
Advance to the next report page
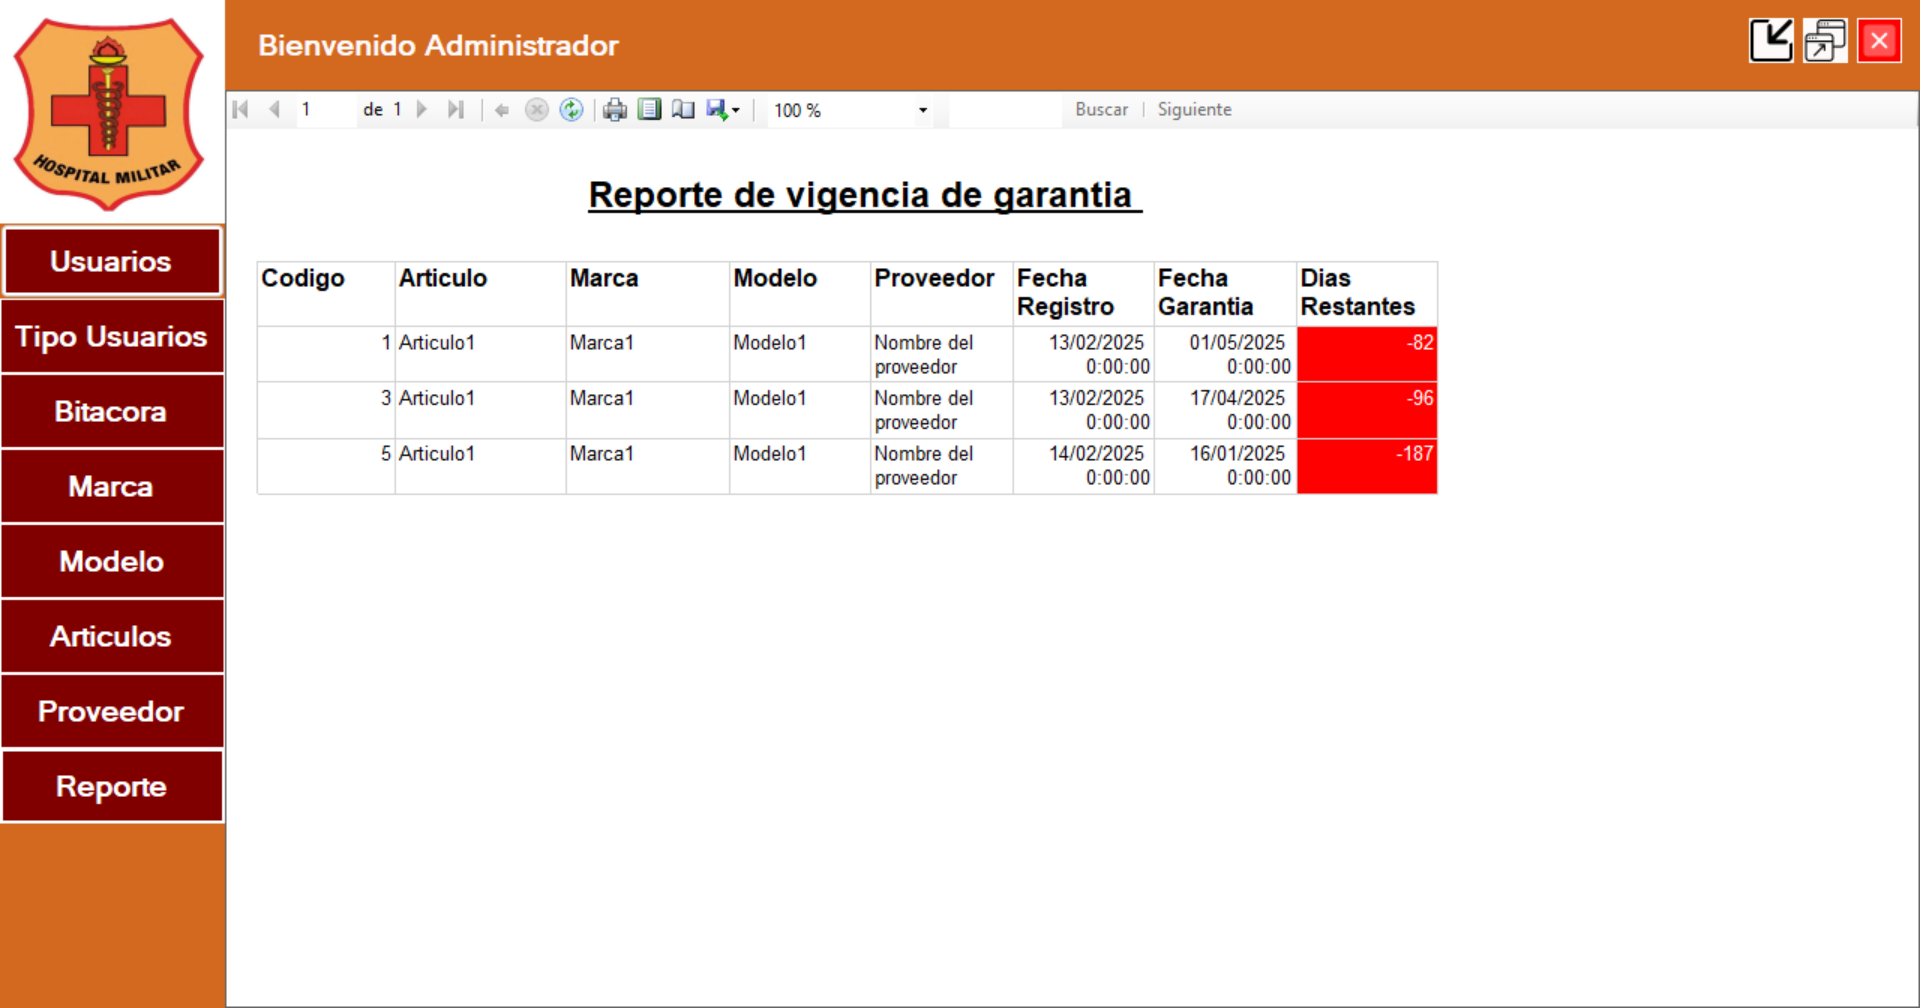click(x=422, y=110)
